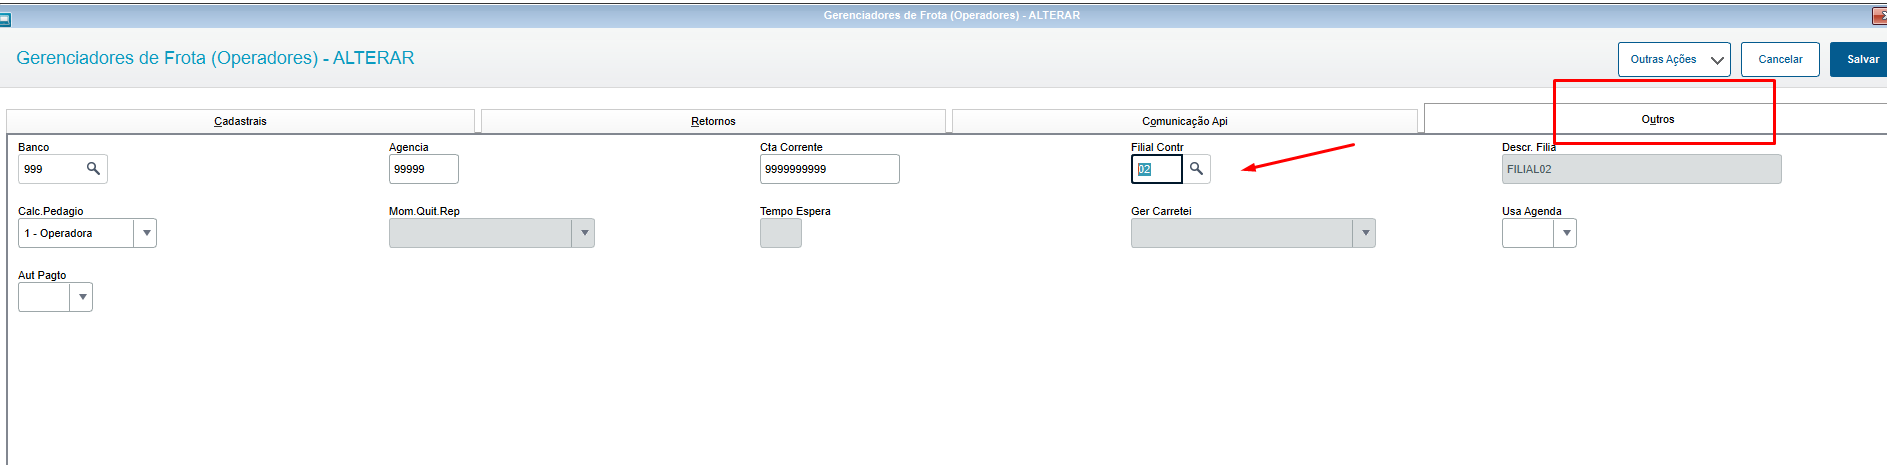1887x465 pixels.
Task: Close the window with the red X
Action: pyautogui.click(x=1879, y=16)
